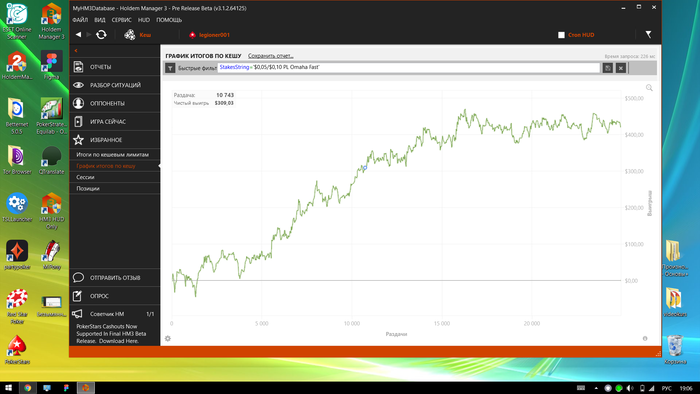The width and height of the screenshot is (700, 394).
Task: Open the ФАЙЛ menu
Action: click(x=80, y=20)
